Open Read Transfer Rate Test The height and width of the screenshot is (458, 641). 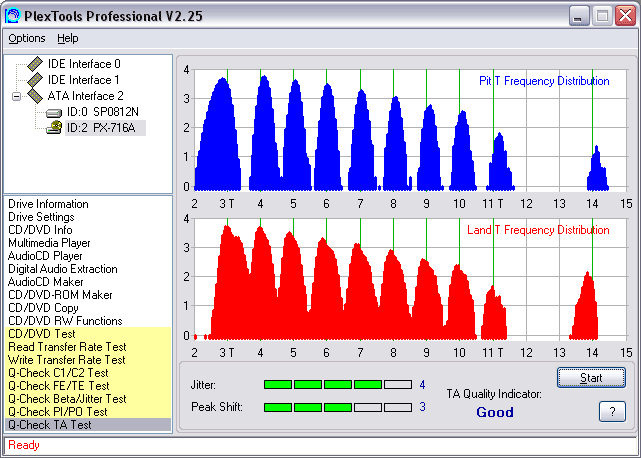(x=88, y=347)
